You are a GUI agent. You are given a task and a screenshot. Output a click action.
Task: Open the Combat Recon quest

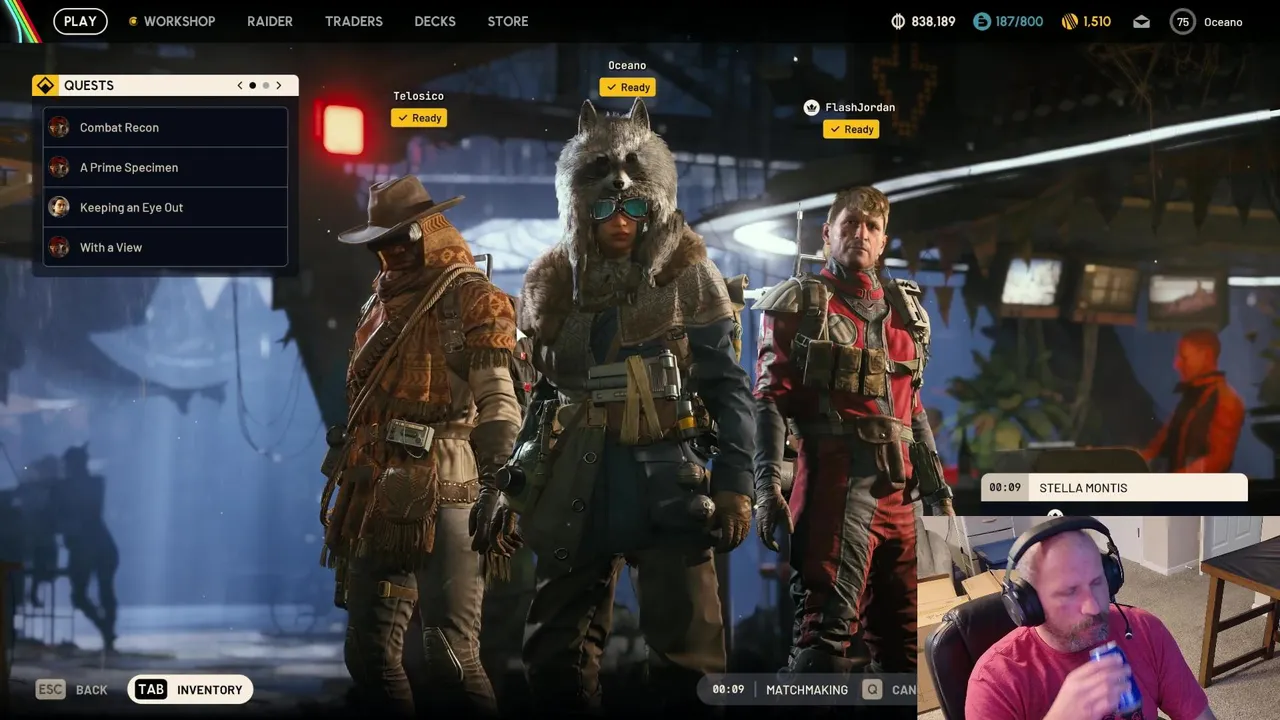(x=165, y=127)
